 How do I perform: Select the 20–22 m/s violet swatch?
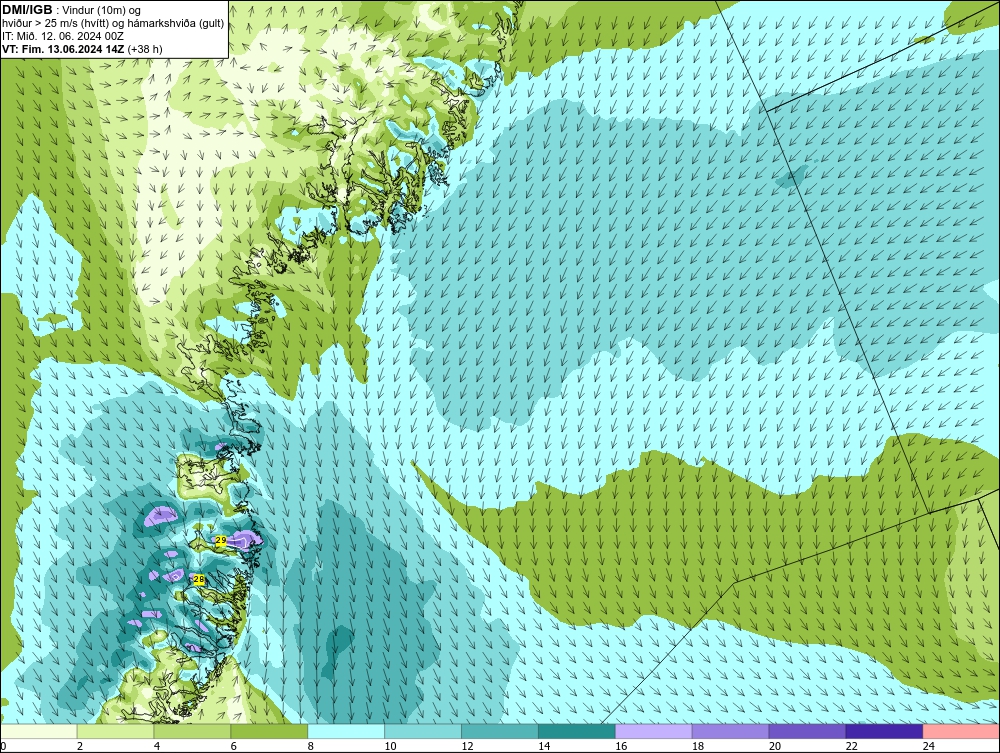(807, 731)
